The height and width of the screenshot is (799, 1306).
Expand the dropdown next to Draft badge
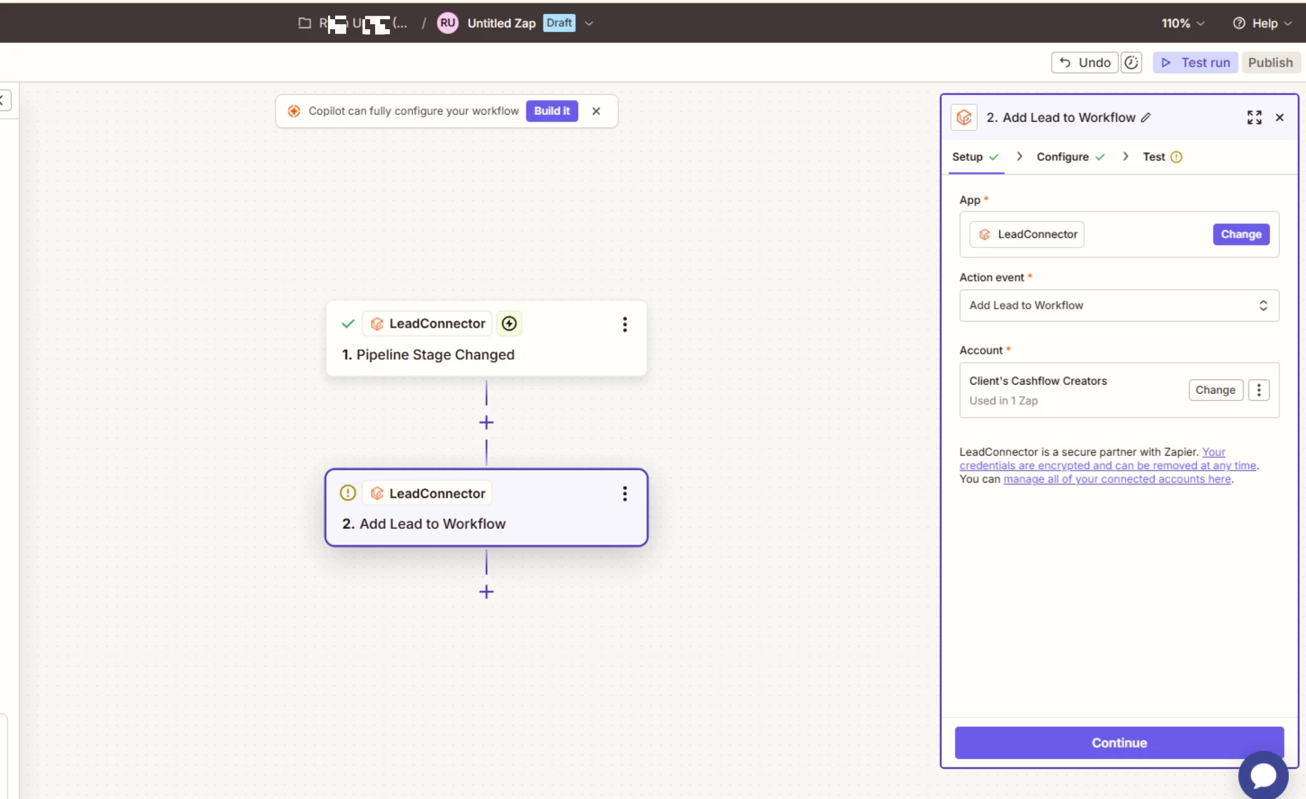(x=589, y=23)
